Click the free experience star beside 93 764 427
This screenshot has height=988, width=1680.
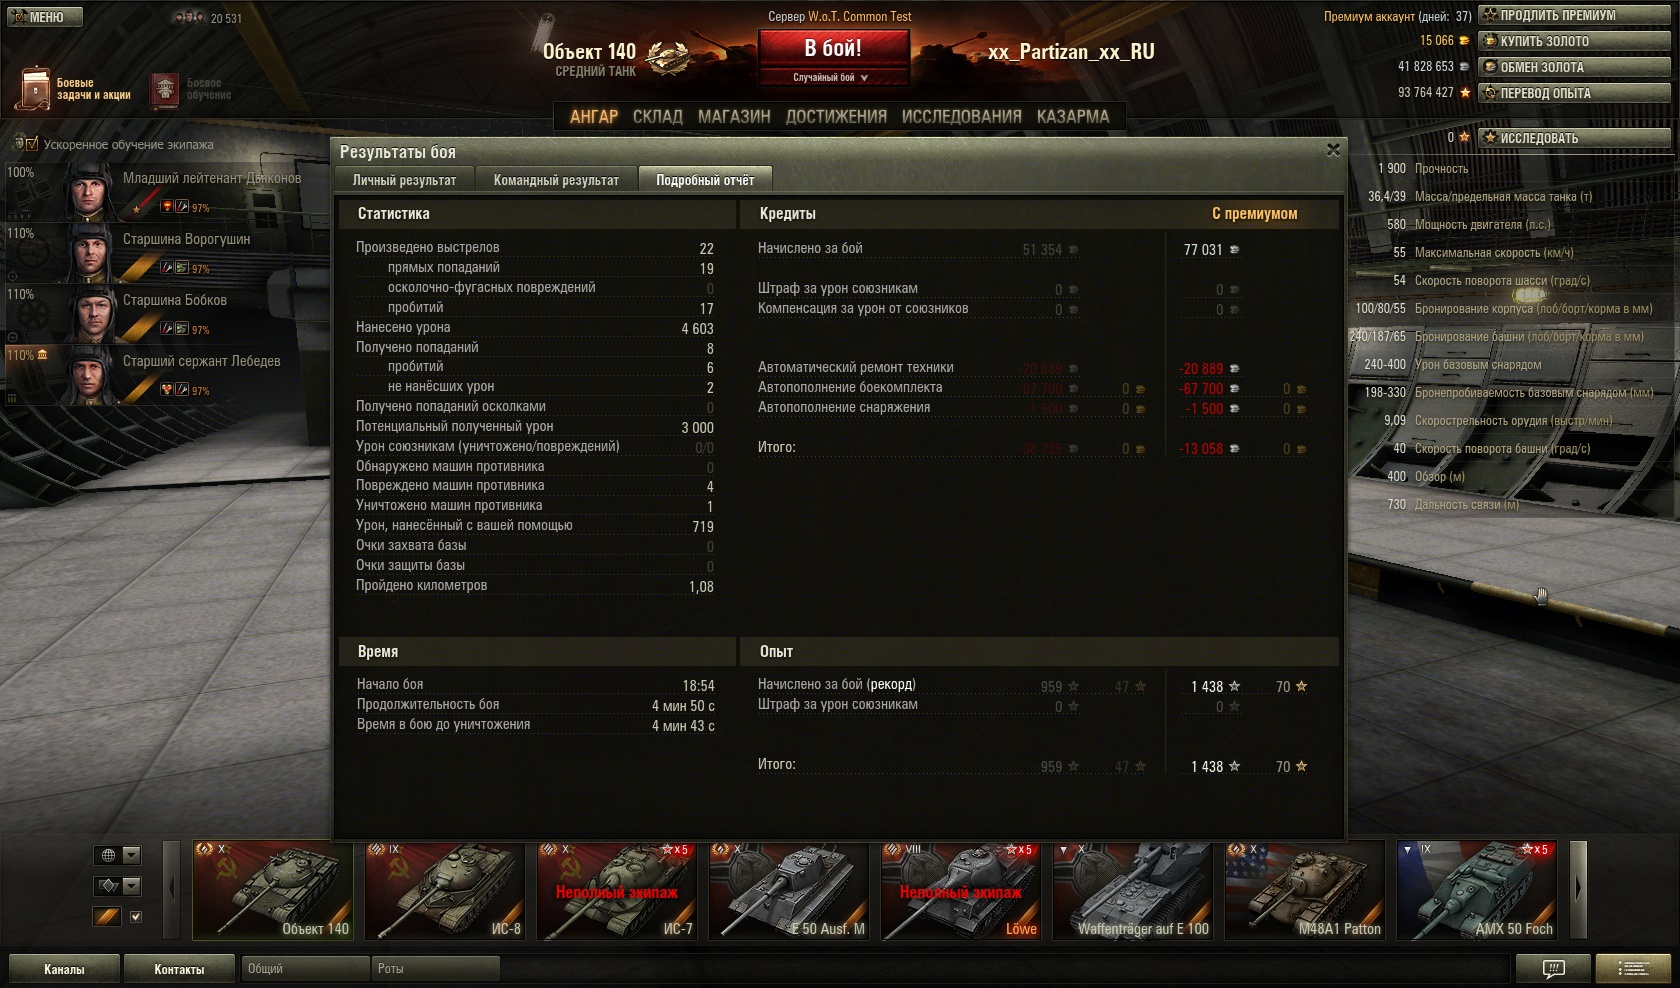(1465, 92)
